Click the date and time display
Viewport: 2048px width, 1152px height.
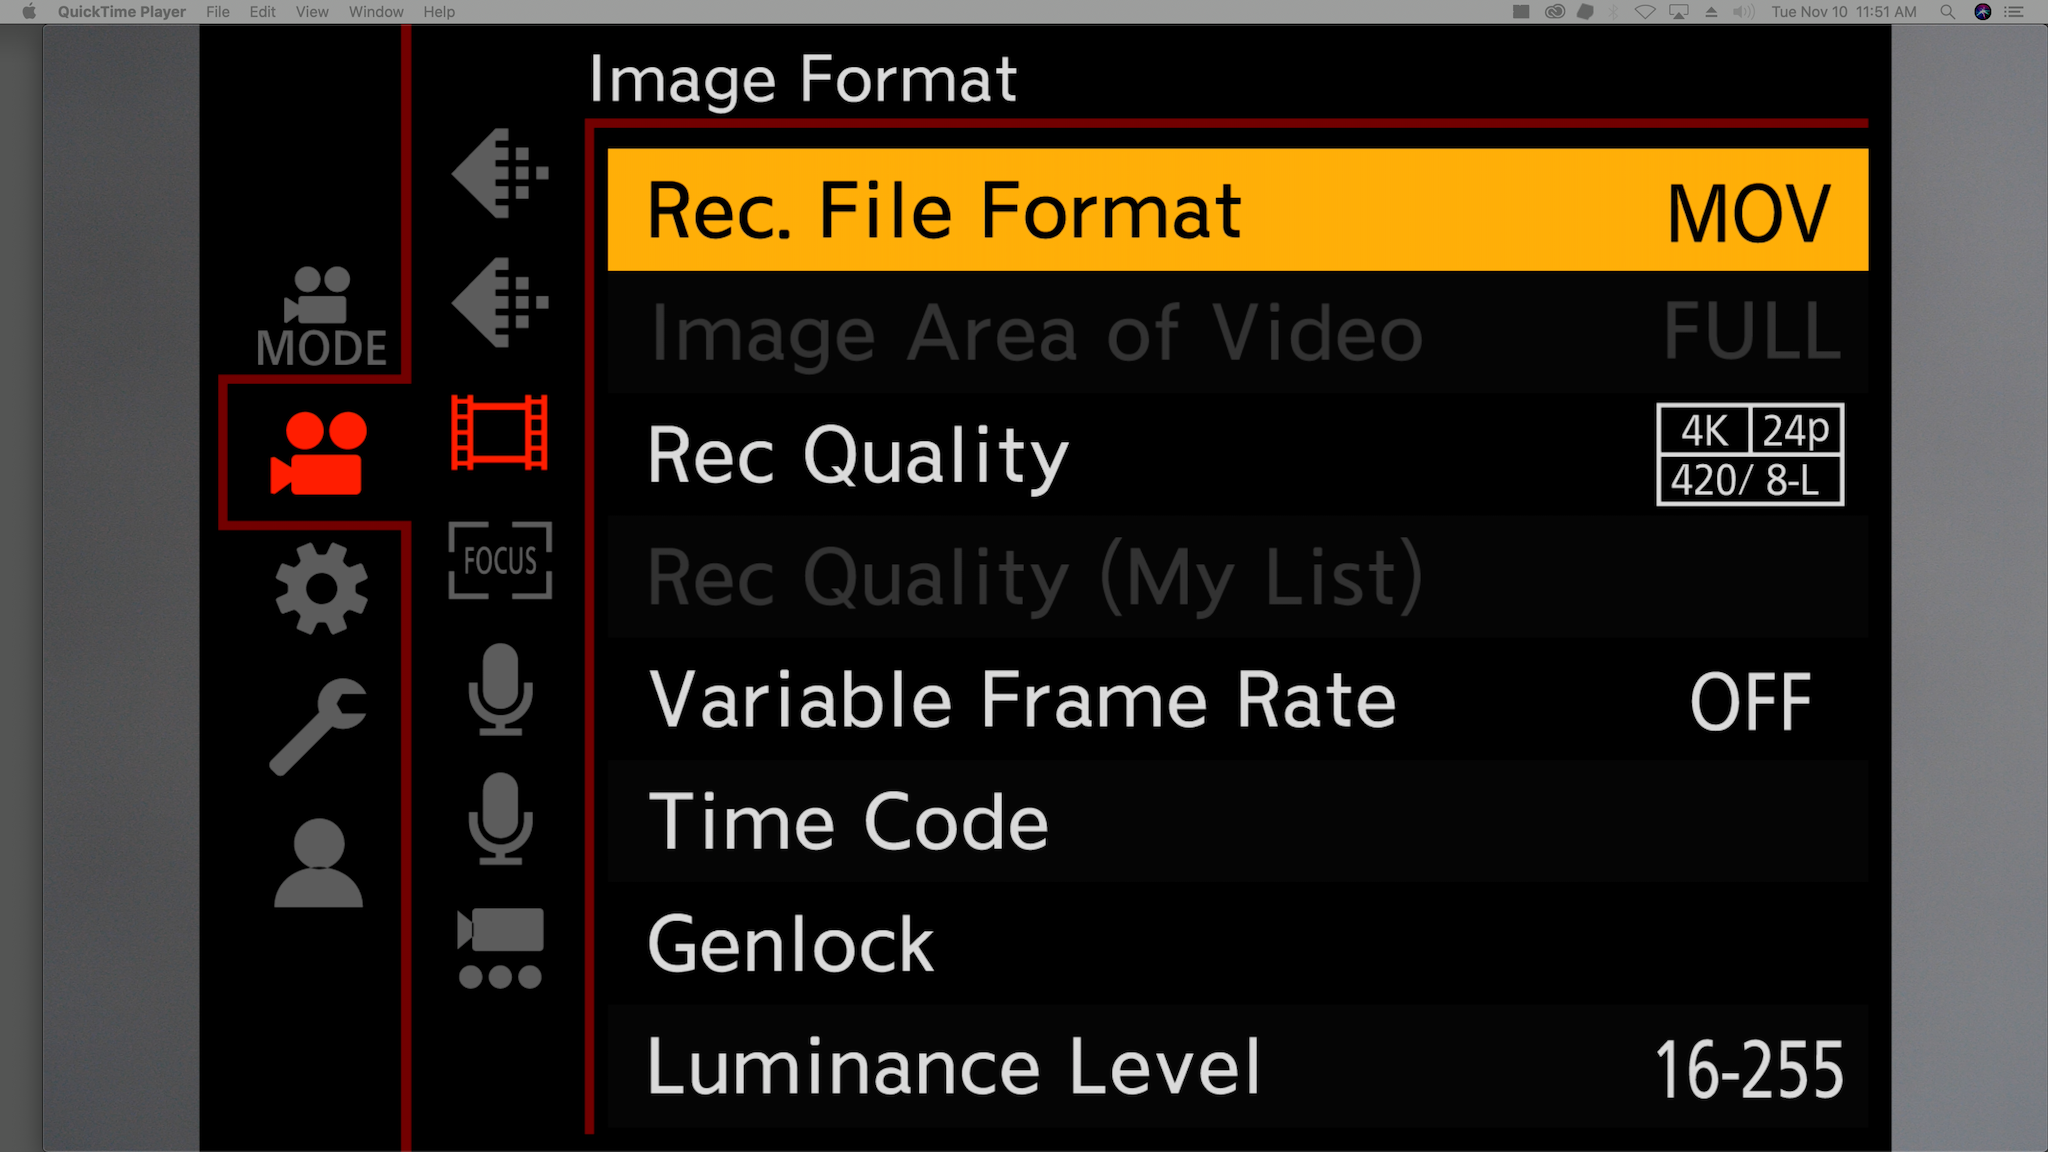pyautogui.click(x=1843, y=12)
